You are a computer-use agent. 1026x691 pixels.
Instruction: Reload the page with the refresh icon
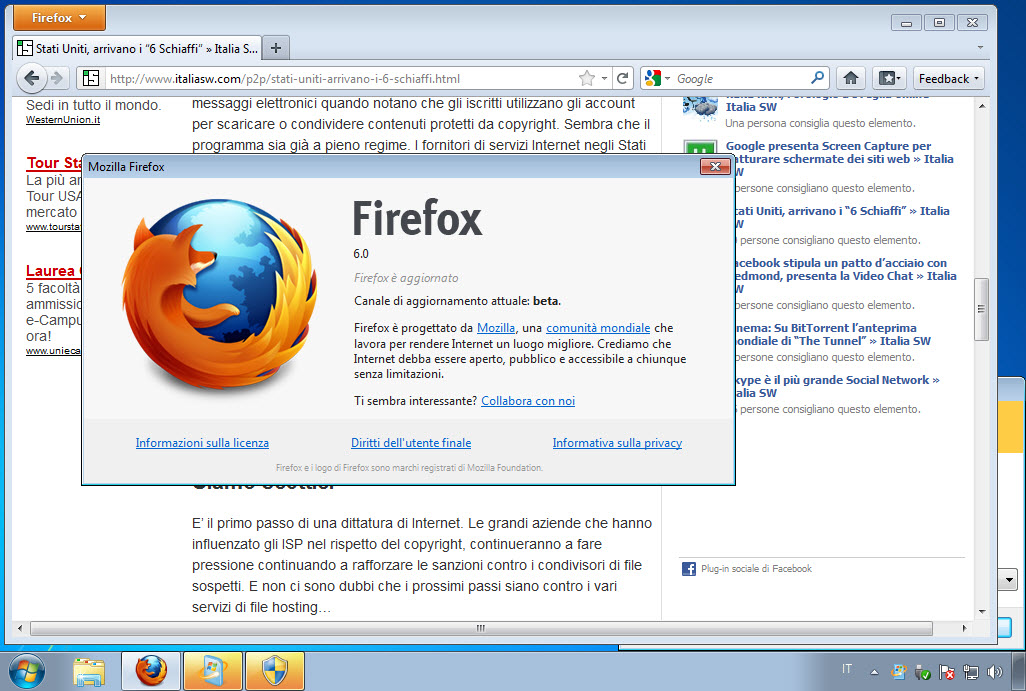[x=623, y=79]
